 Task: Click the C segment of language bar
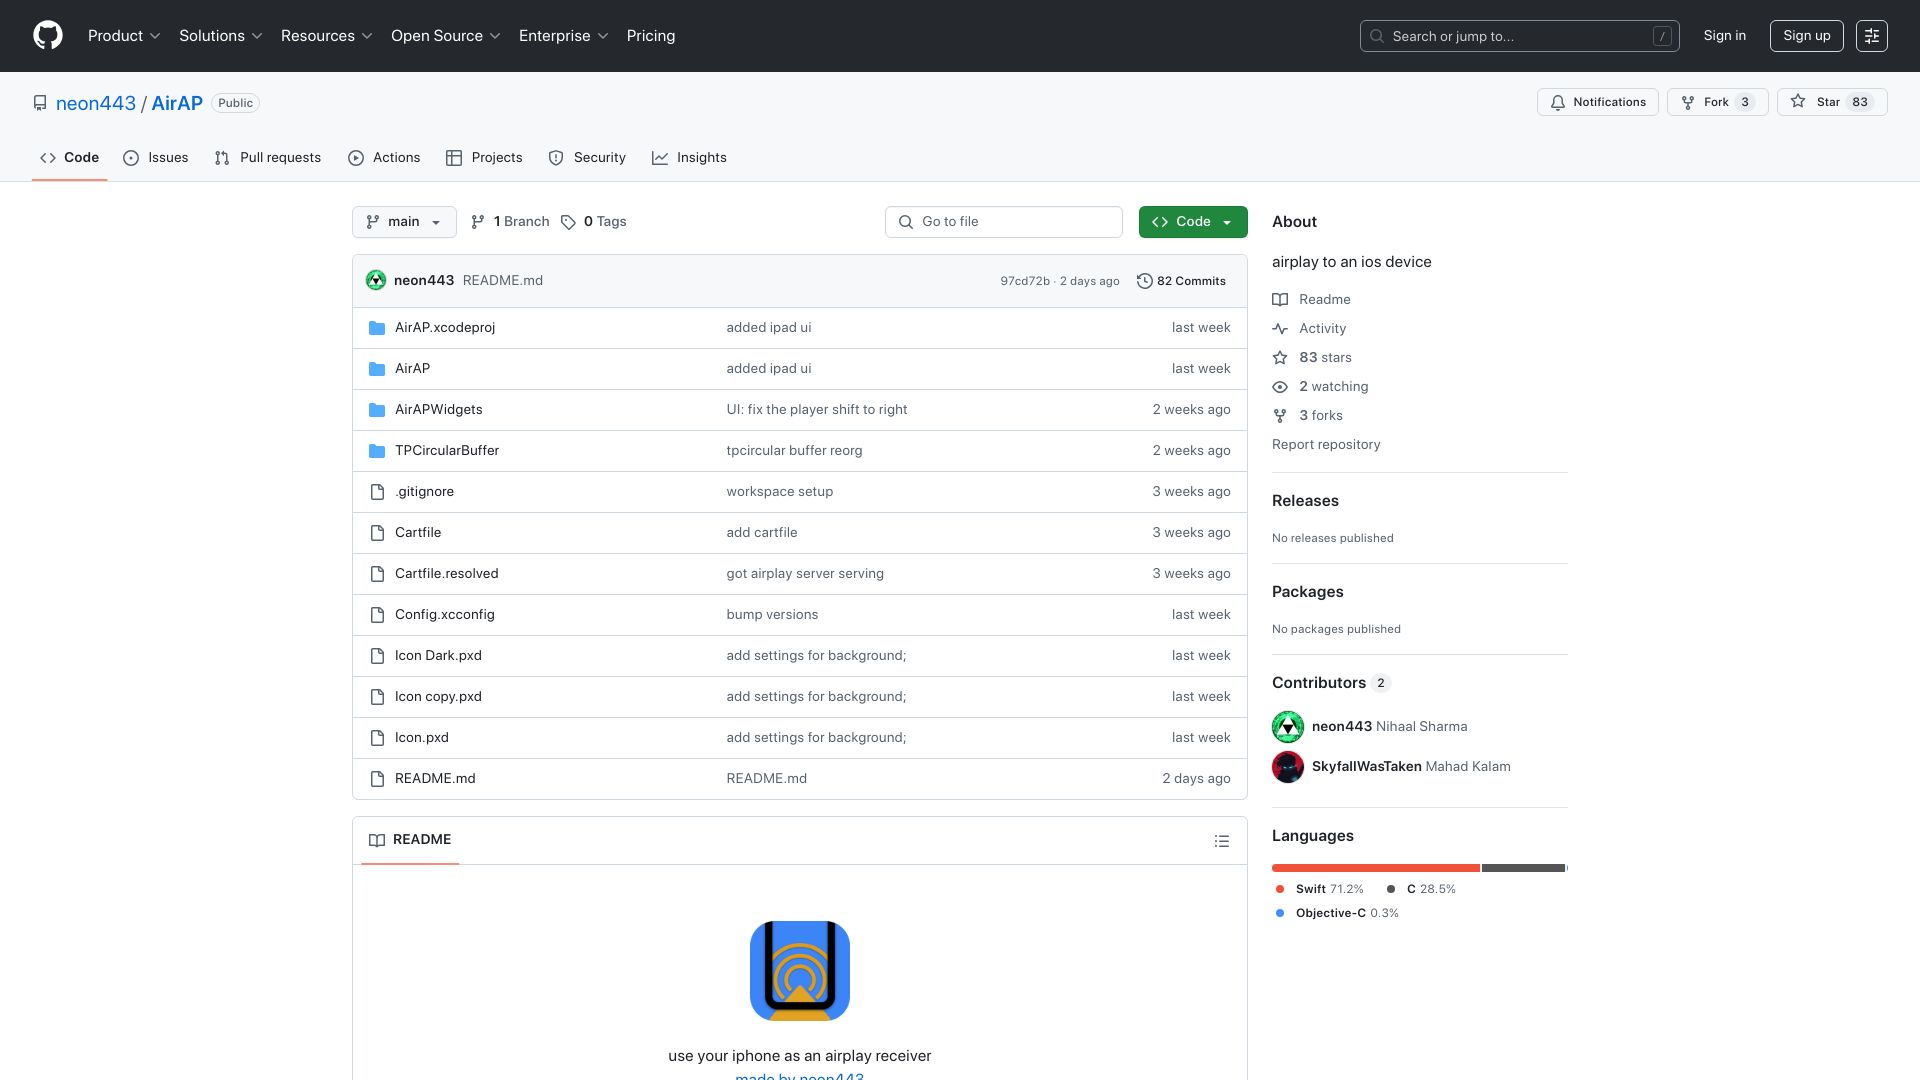[x=1523, y=868]
